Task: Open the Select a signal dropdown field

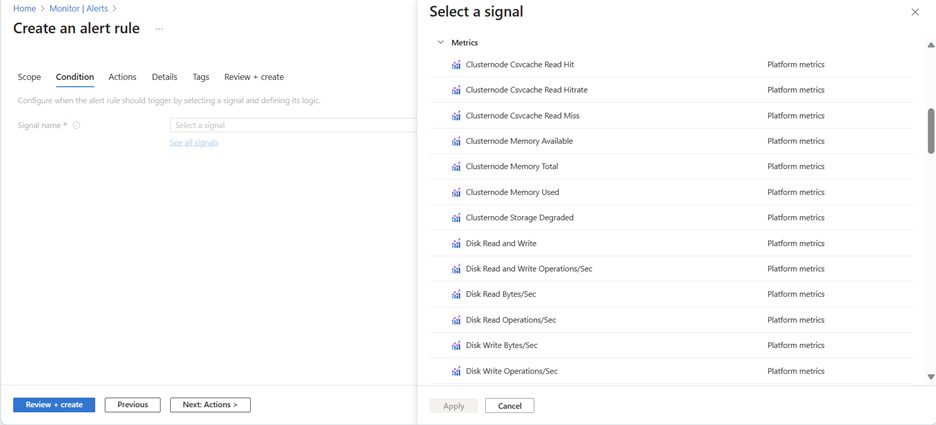Action: (294, 125)
